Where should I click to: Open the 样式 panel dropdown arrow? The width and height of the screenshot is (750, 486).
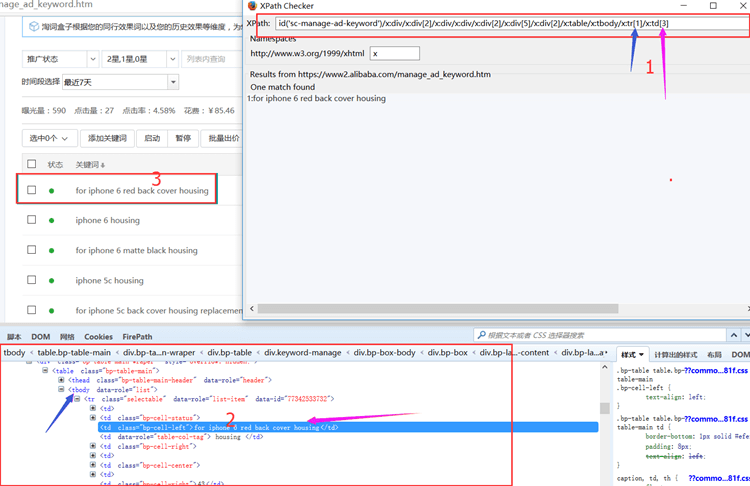point(641,355)
